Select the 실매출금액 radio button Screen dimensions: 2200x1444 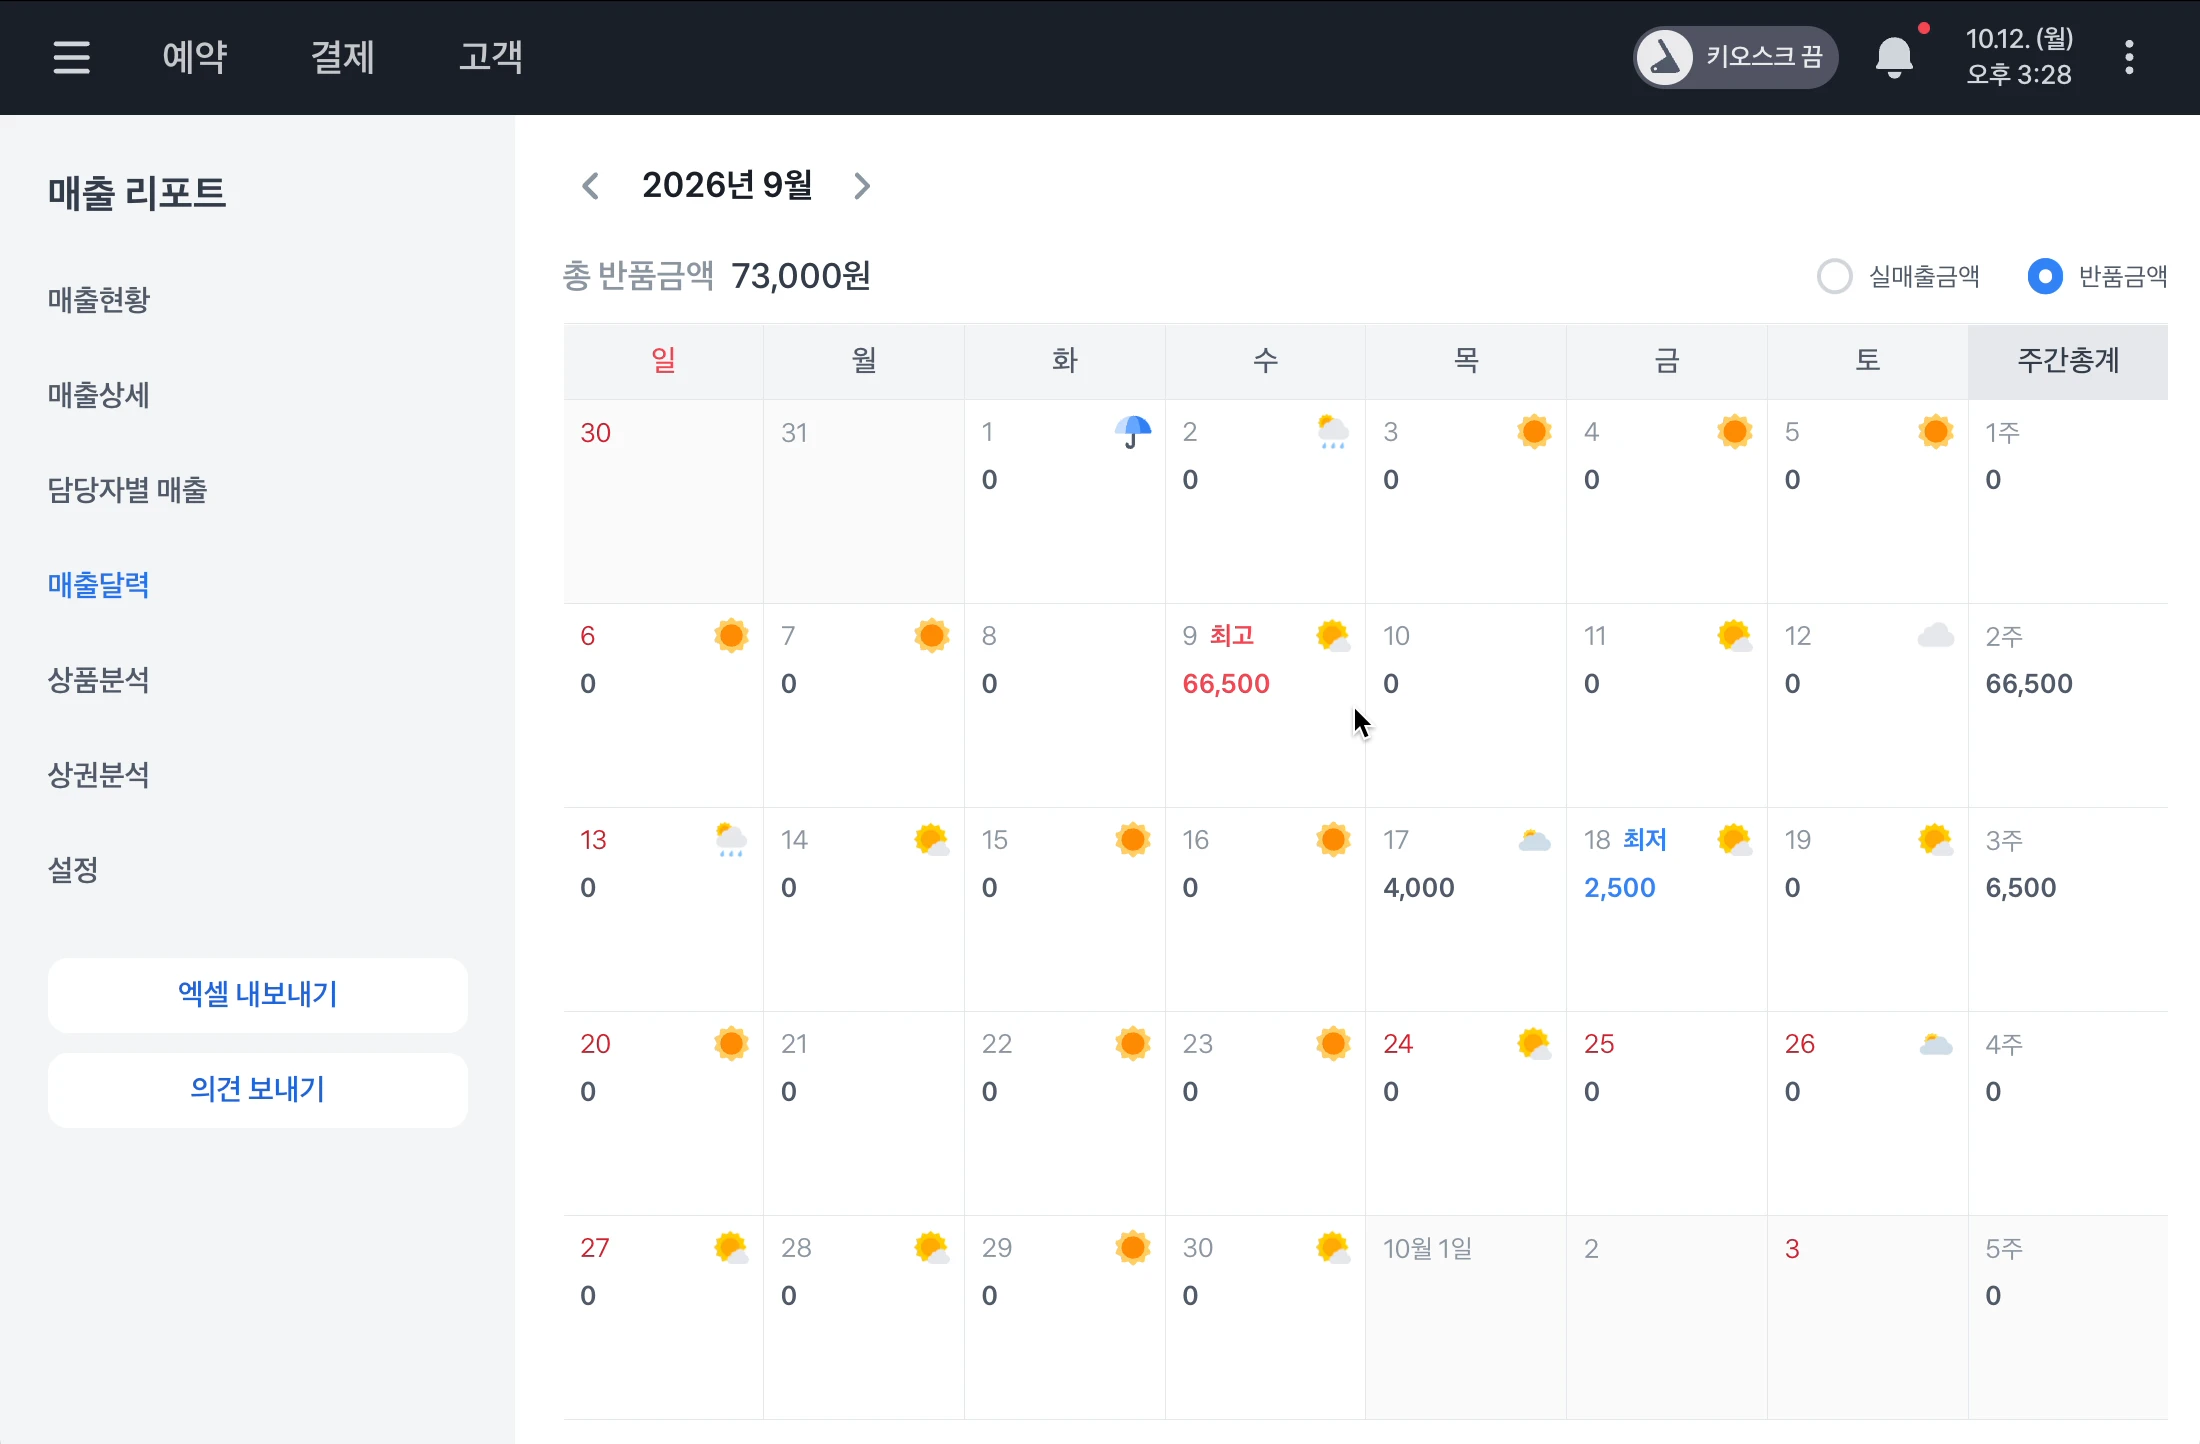1834,276
